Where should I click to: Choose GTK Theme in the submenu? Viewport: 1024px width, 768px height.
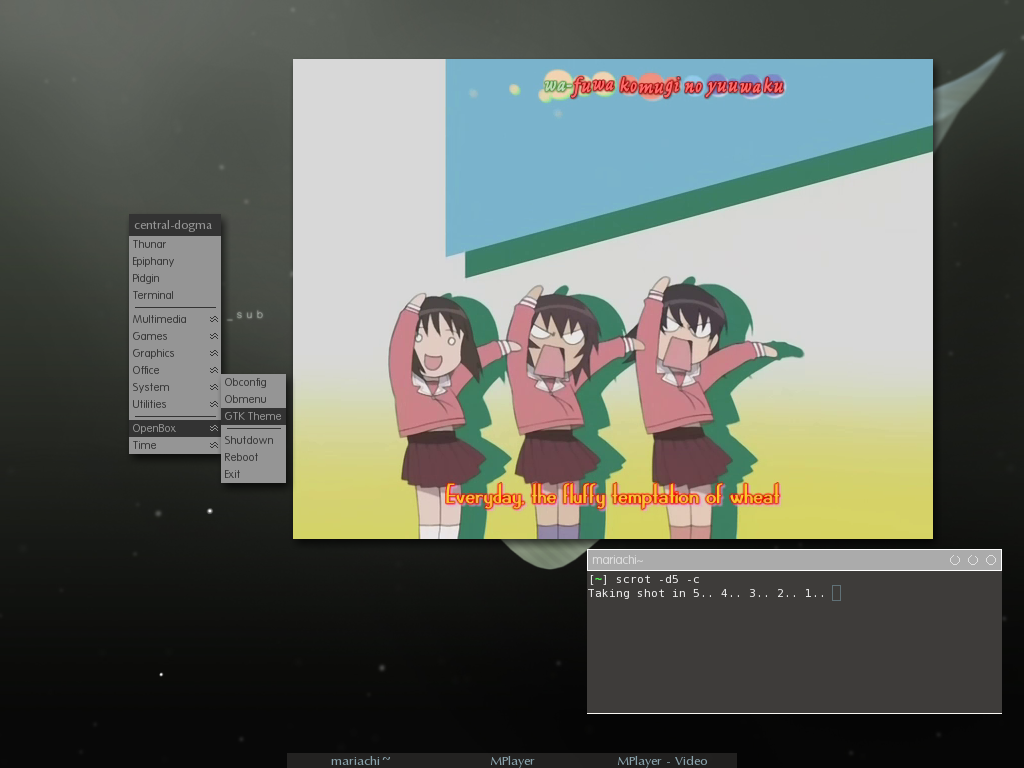[x=253, y=417]
